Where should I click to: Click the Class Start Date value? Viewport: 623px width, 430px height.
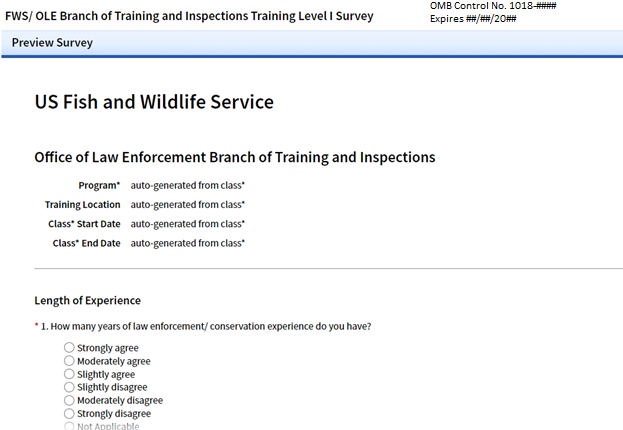point(188,224)
